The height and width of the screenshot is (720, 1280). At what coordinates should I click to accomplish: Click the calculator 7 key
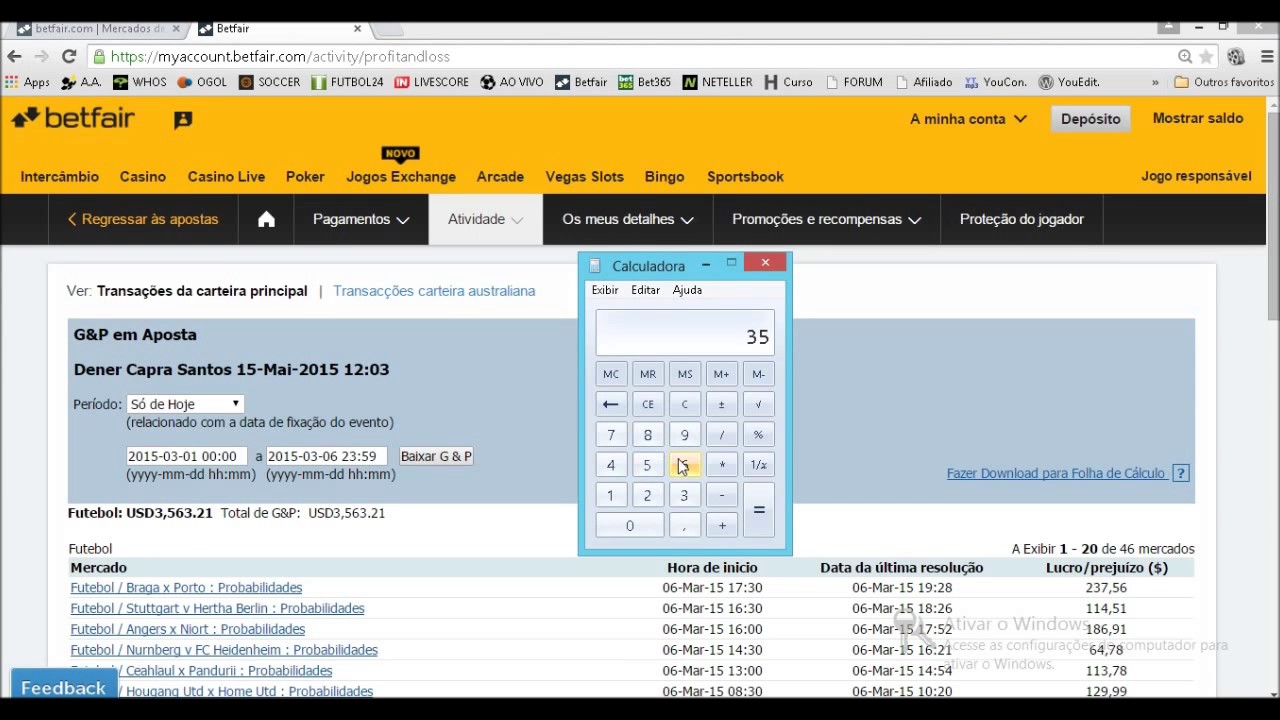(611, 435)
